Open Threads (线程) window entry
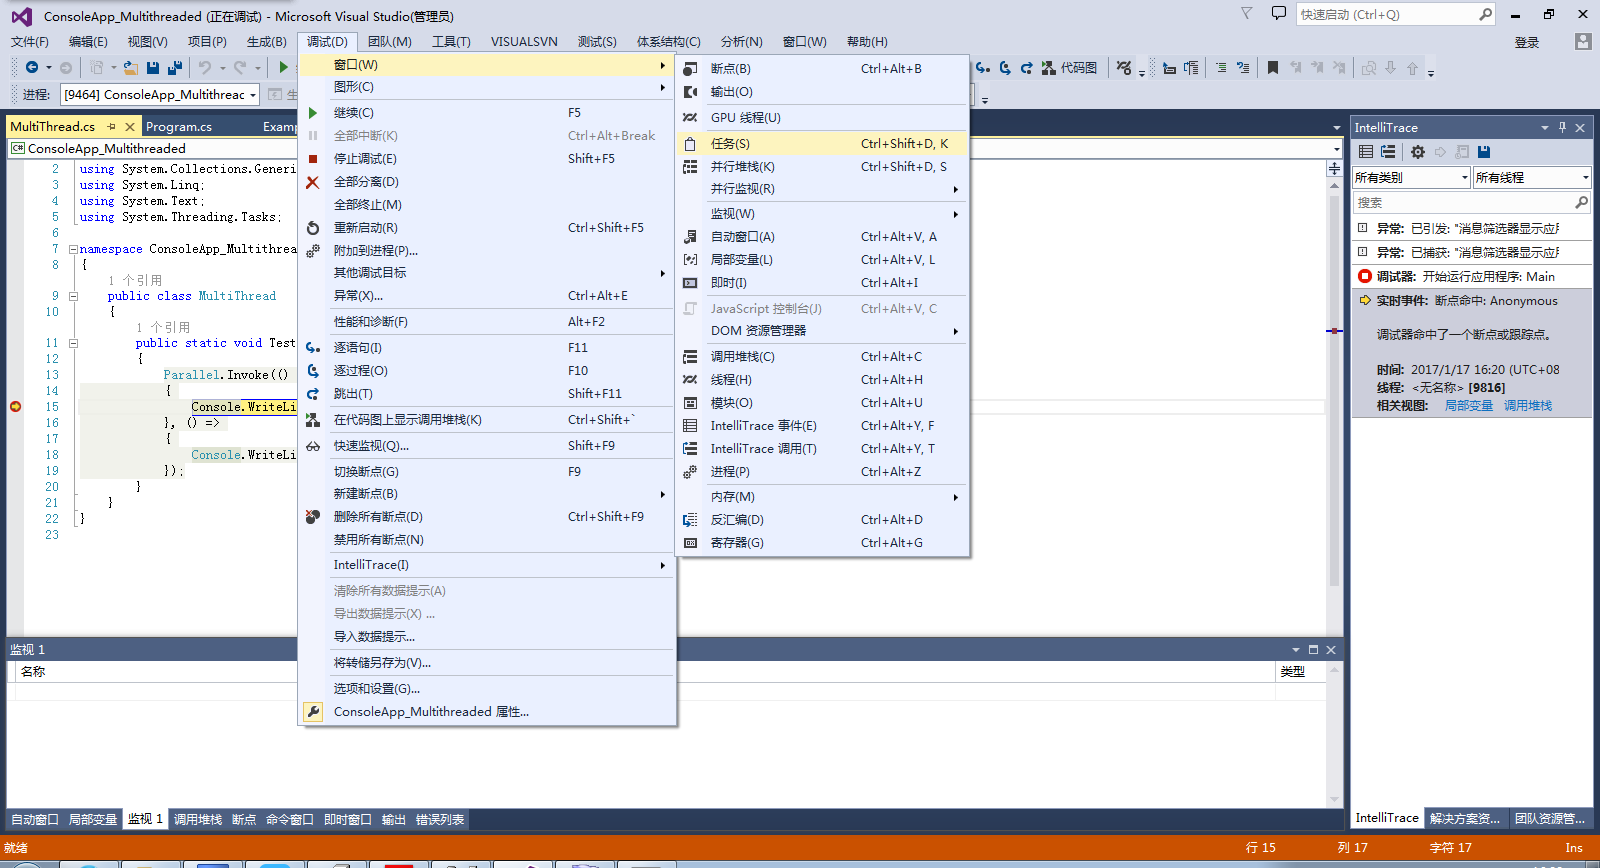This screenshot has height=868, width=1600. (822, 380)
